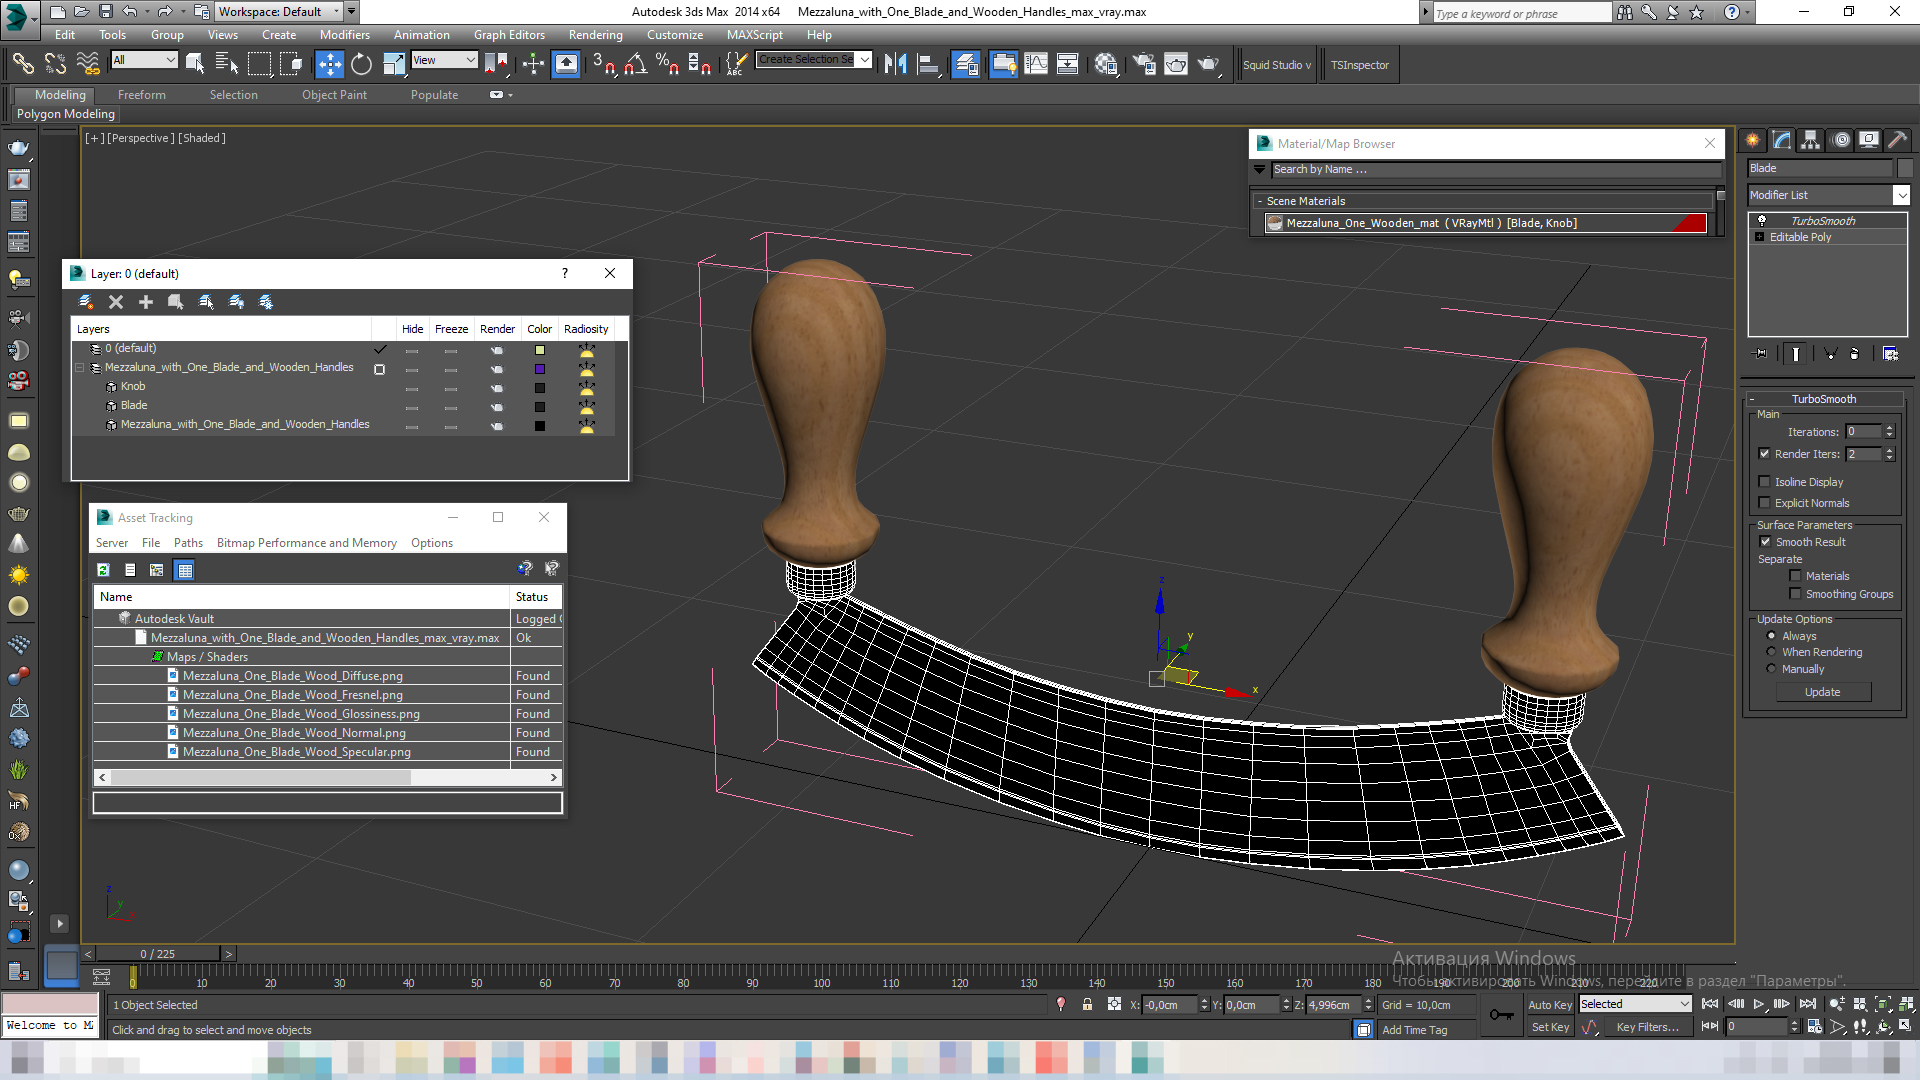1920x1080 pixels.
Task: Toggle Render Iters checkbox
Action: 1765,454
